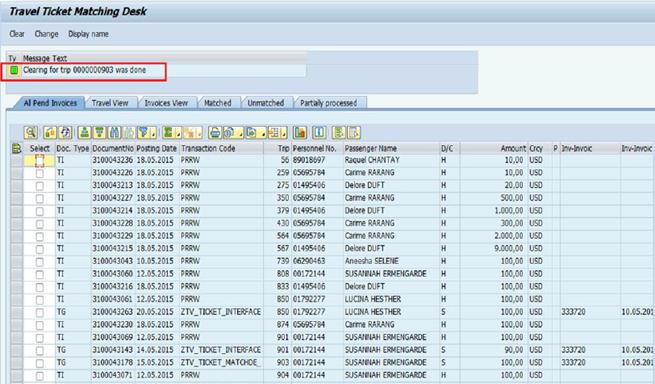
Task: Display the graphic chart icon
Action: tap(300, 132)
